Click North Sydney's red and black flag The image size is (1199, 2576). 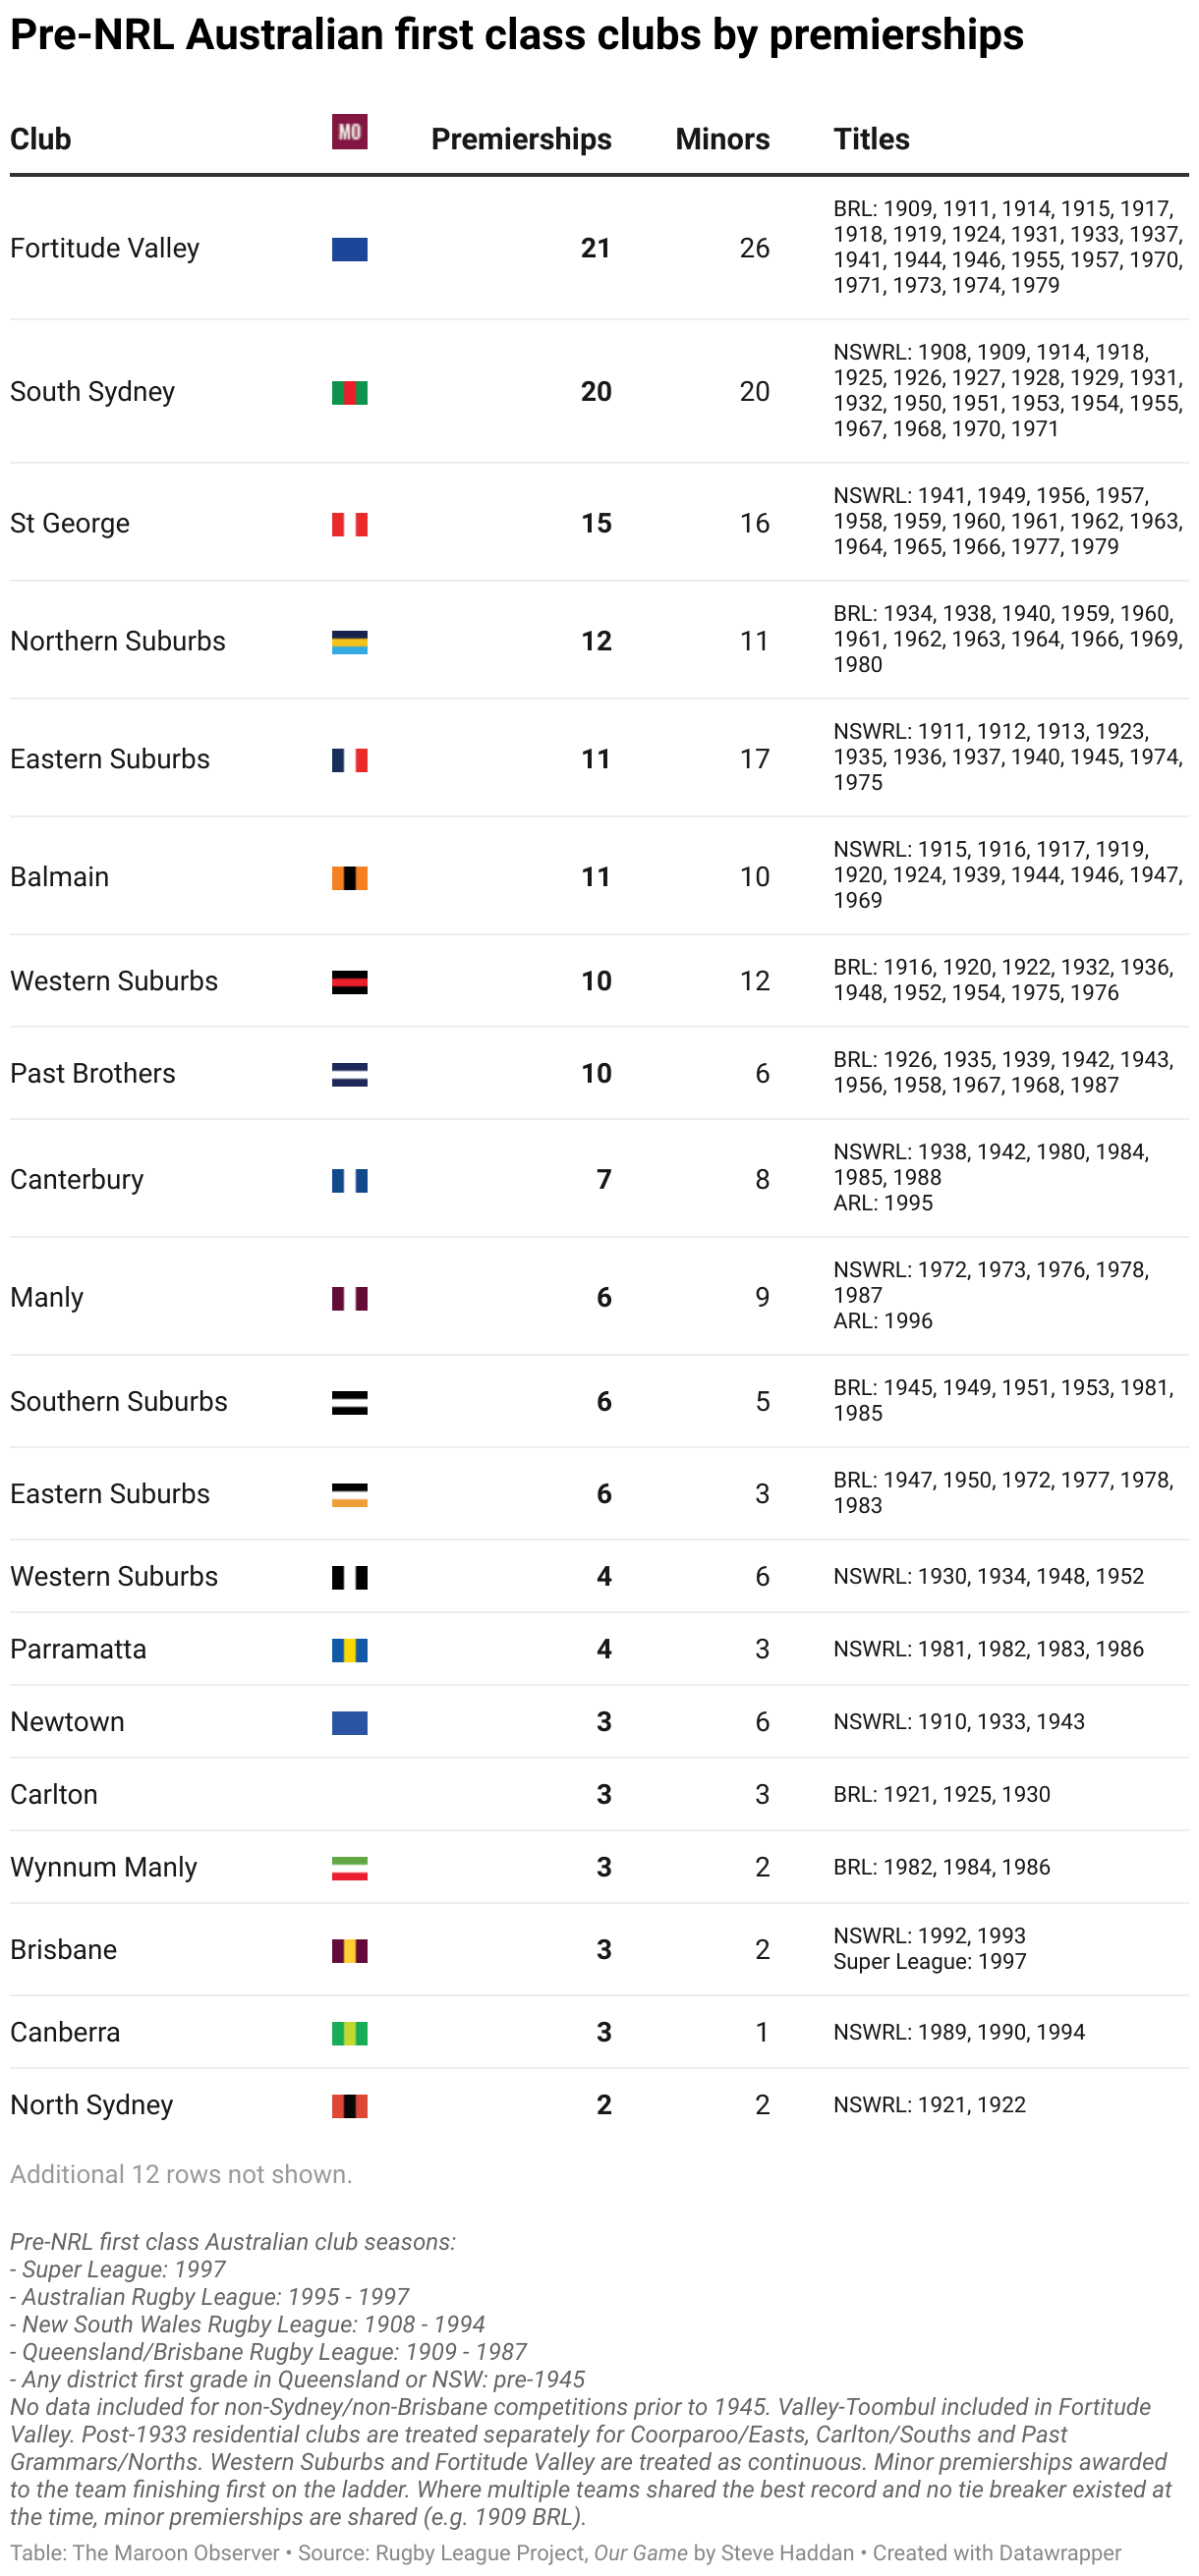pyautogui.click(x=349, y=2107)
